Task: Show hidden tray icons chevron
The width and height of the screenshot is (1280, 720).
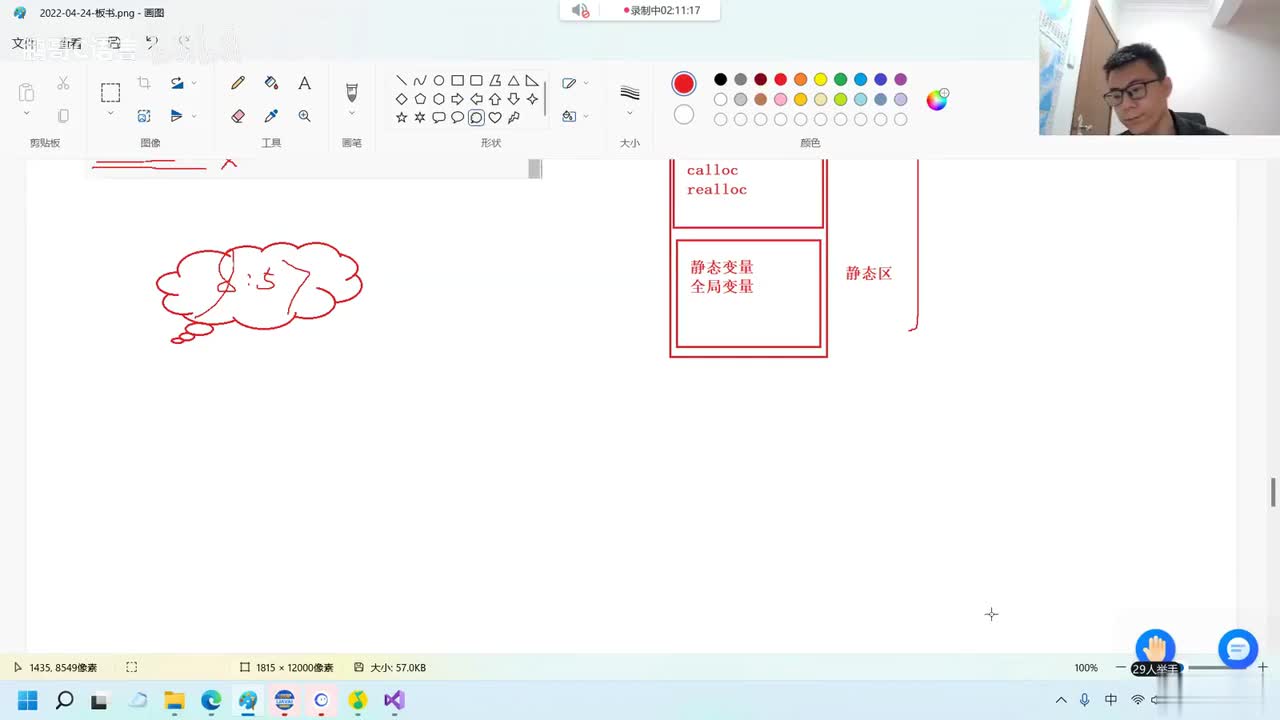Action: [1061, 700]
